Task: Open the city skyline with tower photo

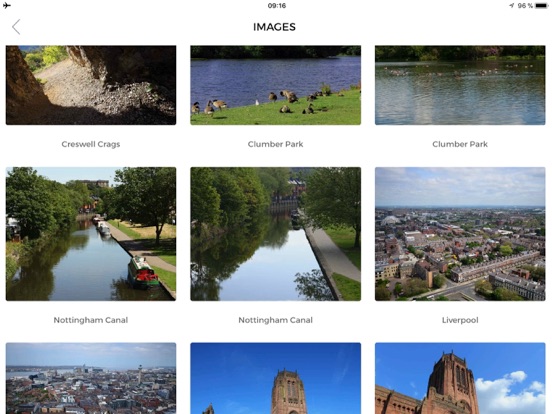Action: click(91, 378)
